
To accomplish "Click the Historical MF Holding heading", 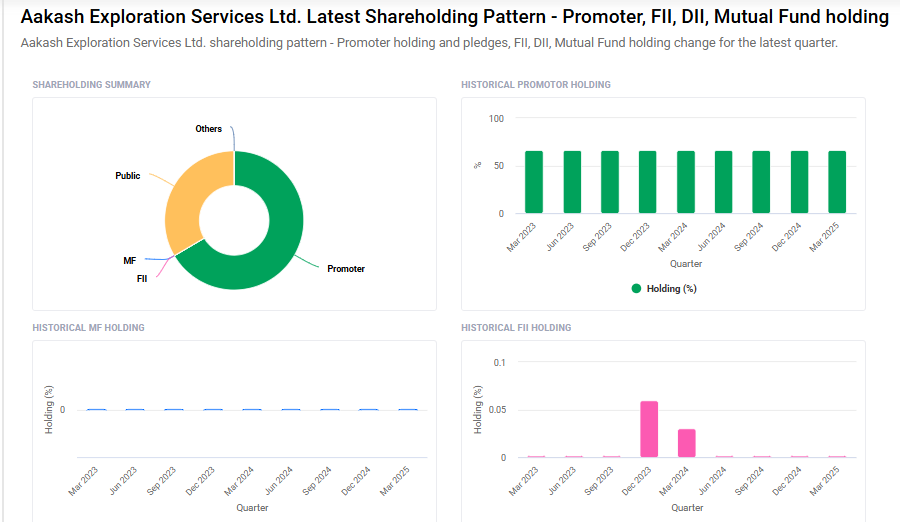I will coord(88,327).
